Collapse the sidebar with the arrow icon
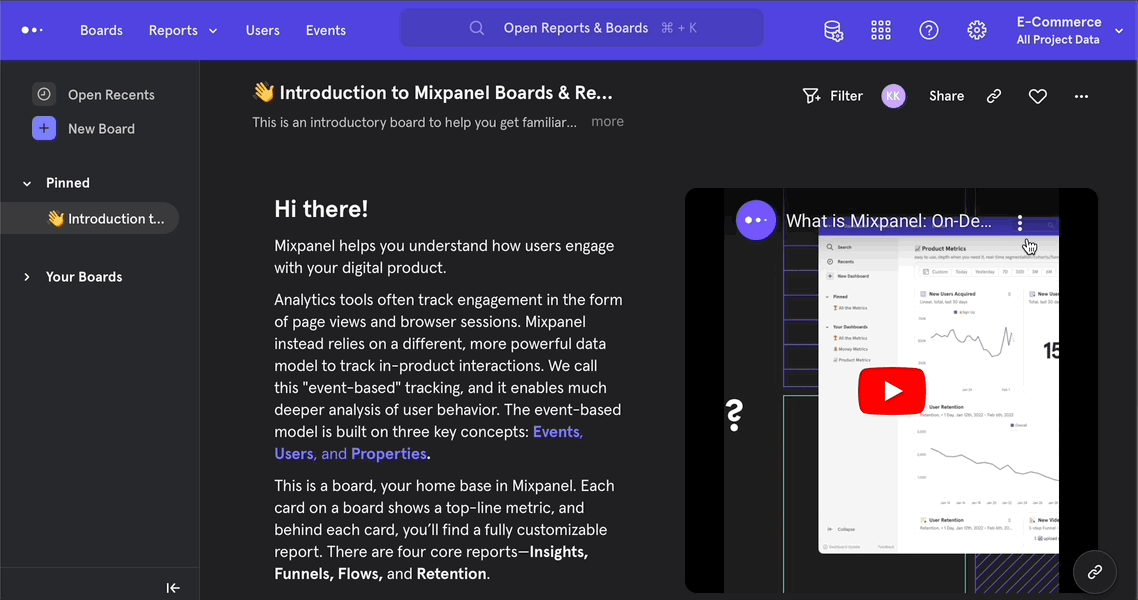1138x600 pixels. click(173, 588)
